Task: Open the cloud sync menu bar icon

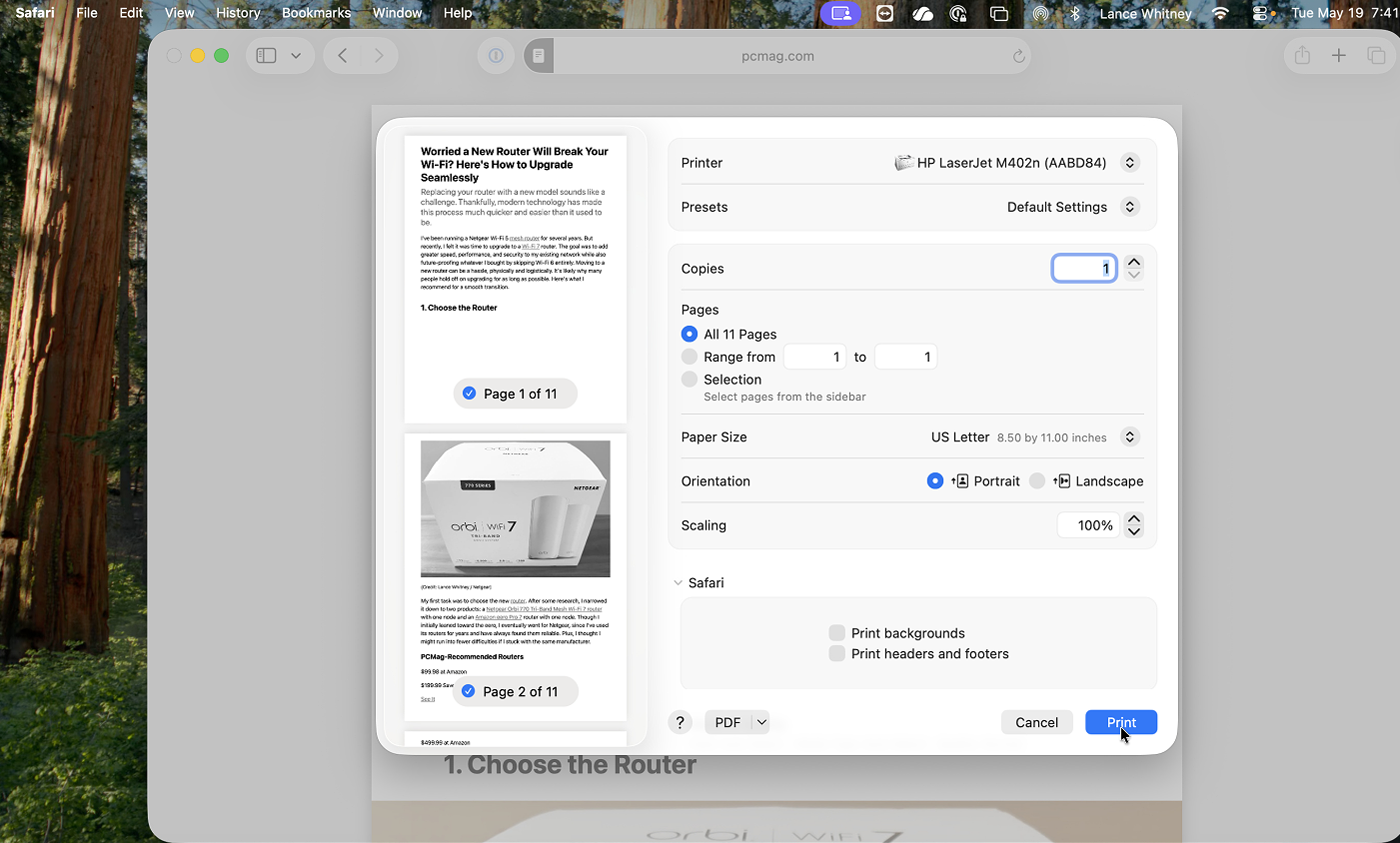Action: [x=922, y=13]
